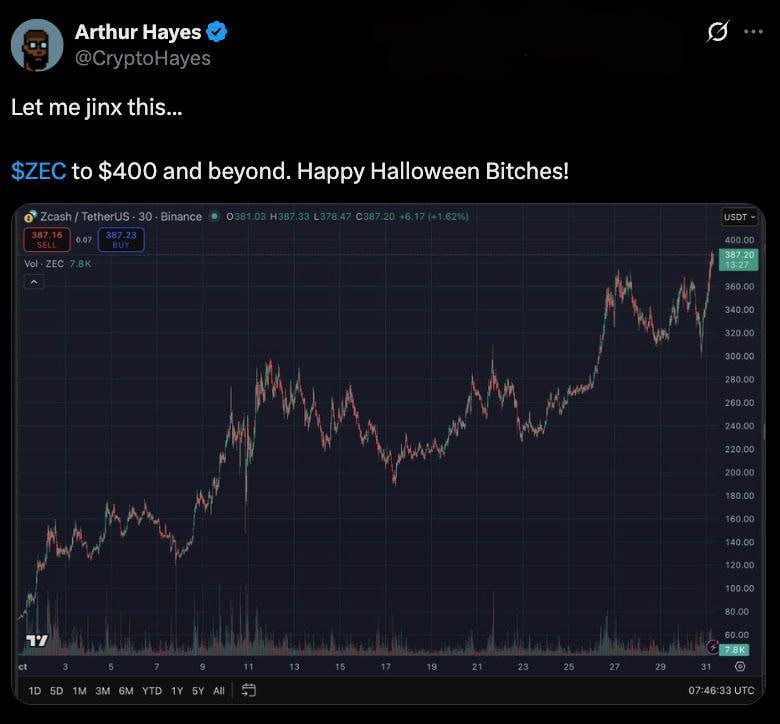Click the purple lightning bolt icon
780x724 pixels.
pos(711,649)
